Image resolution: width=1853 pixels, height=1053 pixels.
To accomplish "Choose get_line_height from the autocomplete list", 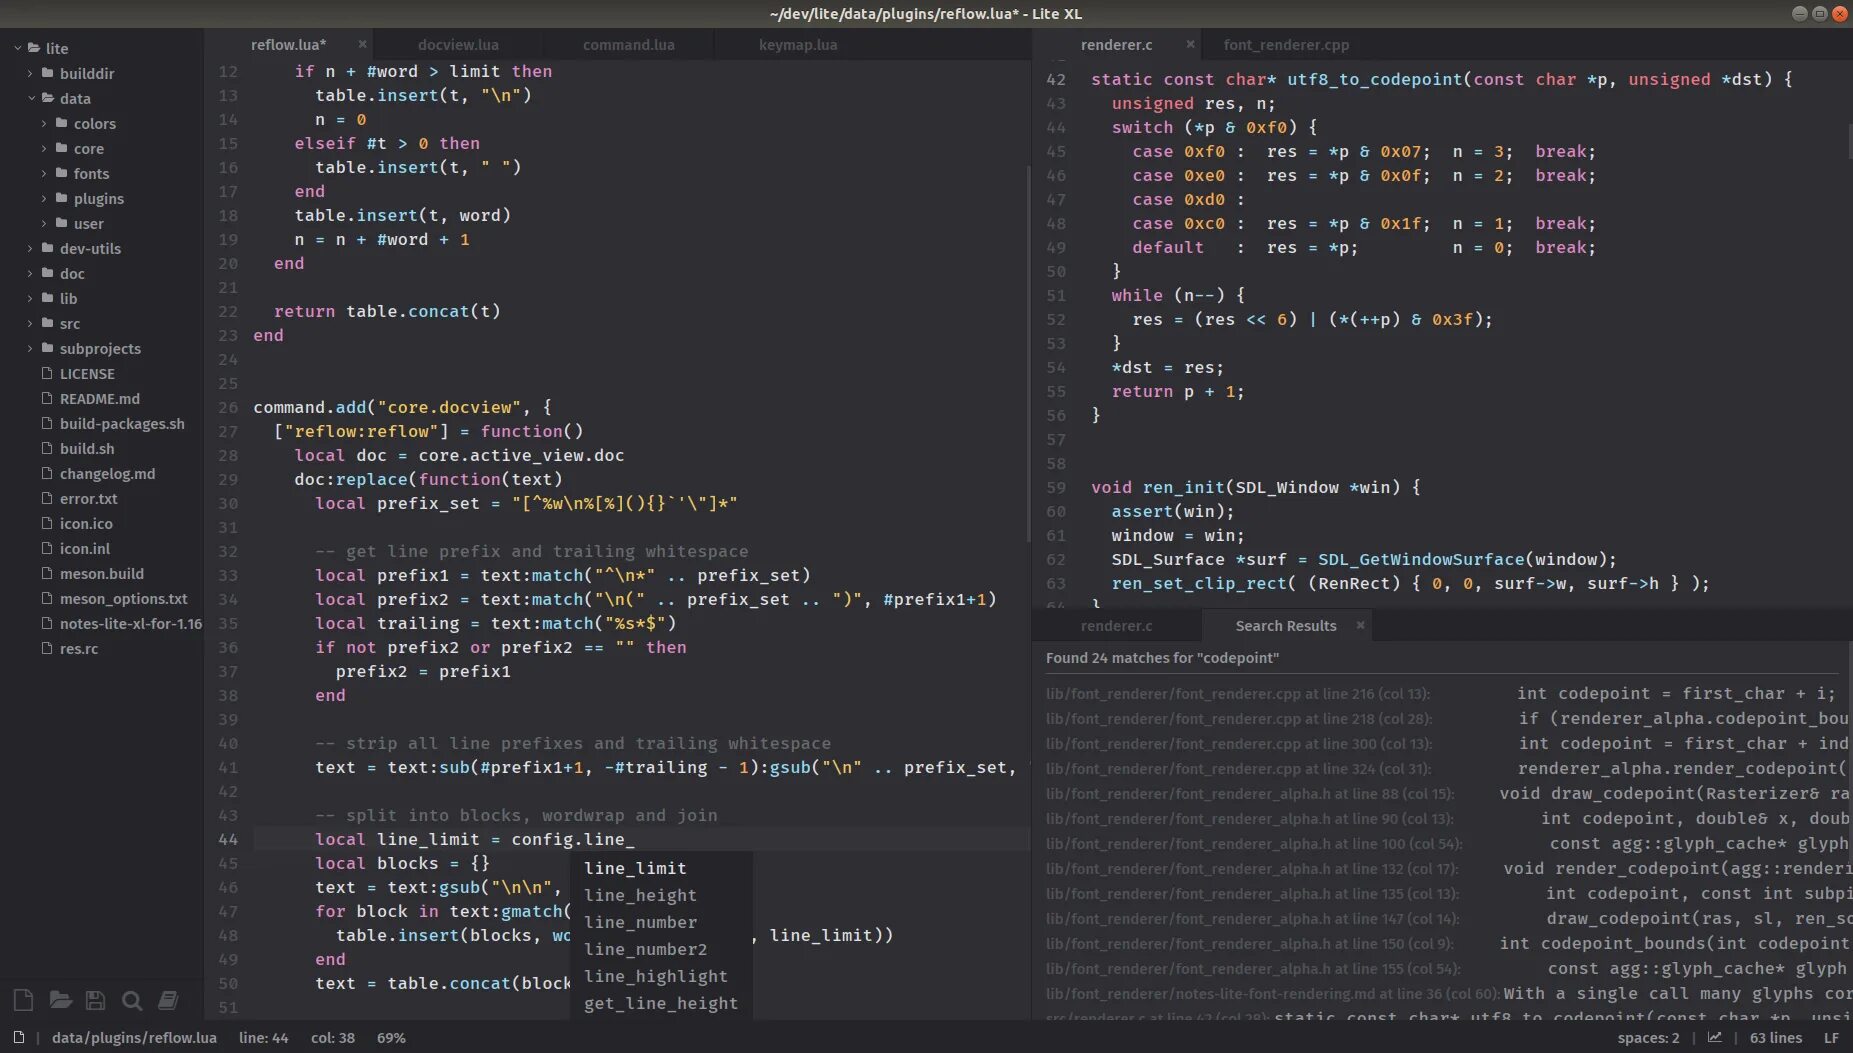I will click(661, 1003).
